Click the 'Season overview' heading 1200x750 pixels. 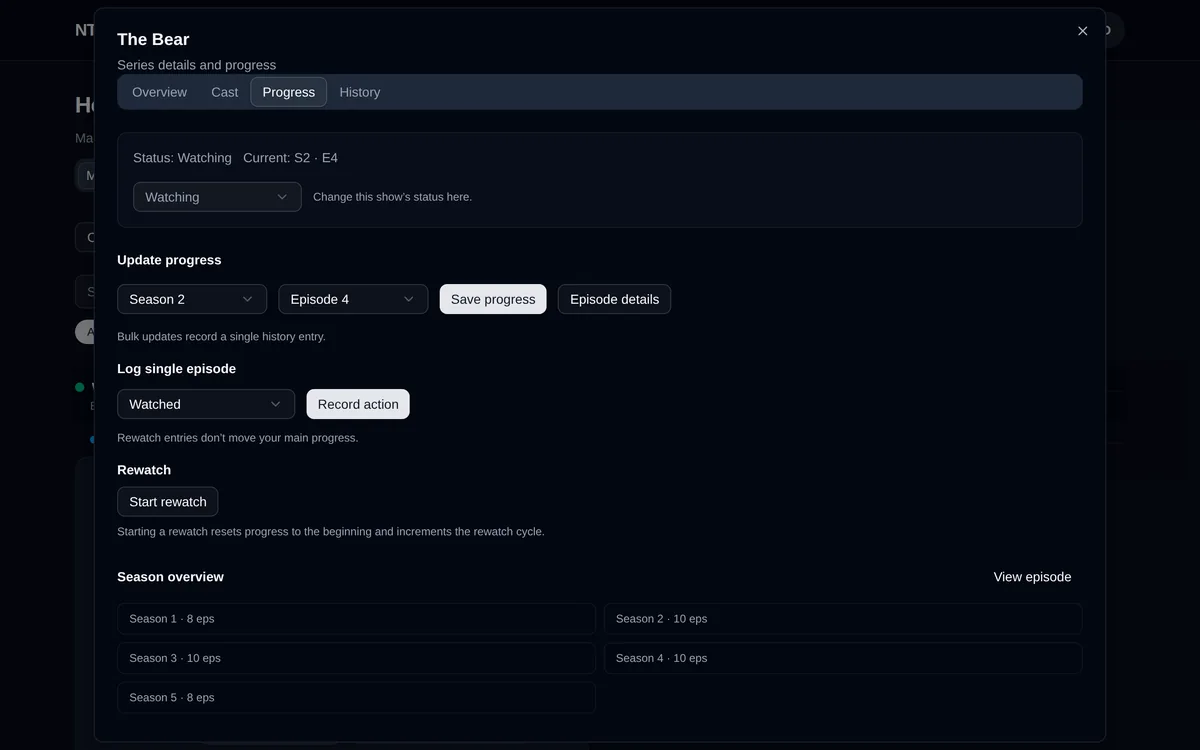(x=170, y=577)
